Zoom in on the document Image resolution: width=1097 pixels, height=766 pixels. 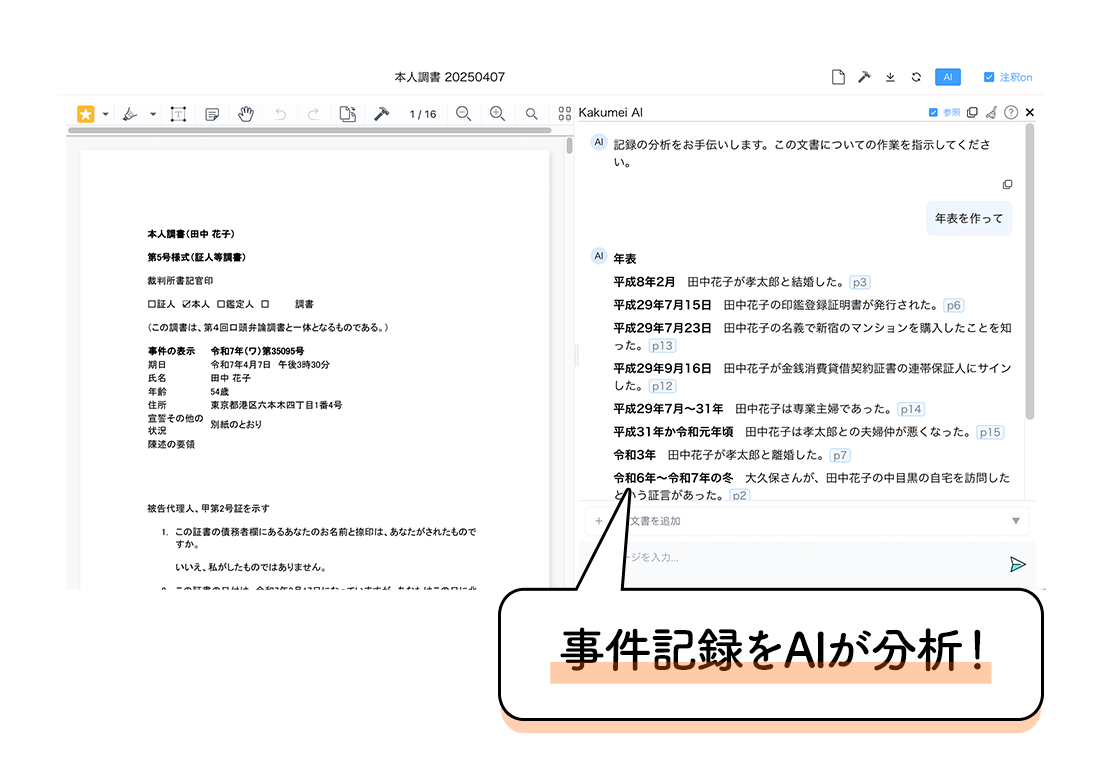click(497, 114)
